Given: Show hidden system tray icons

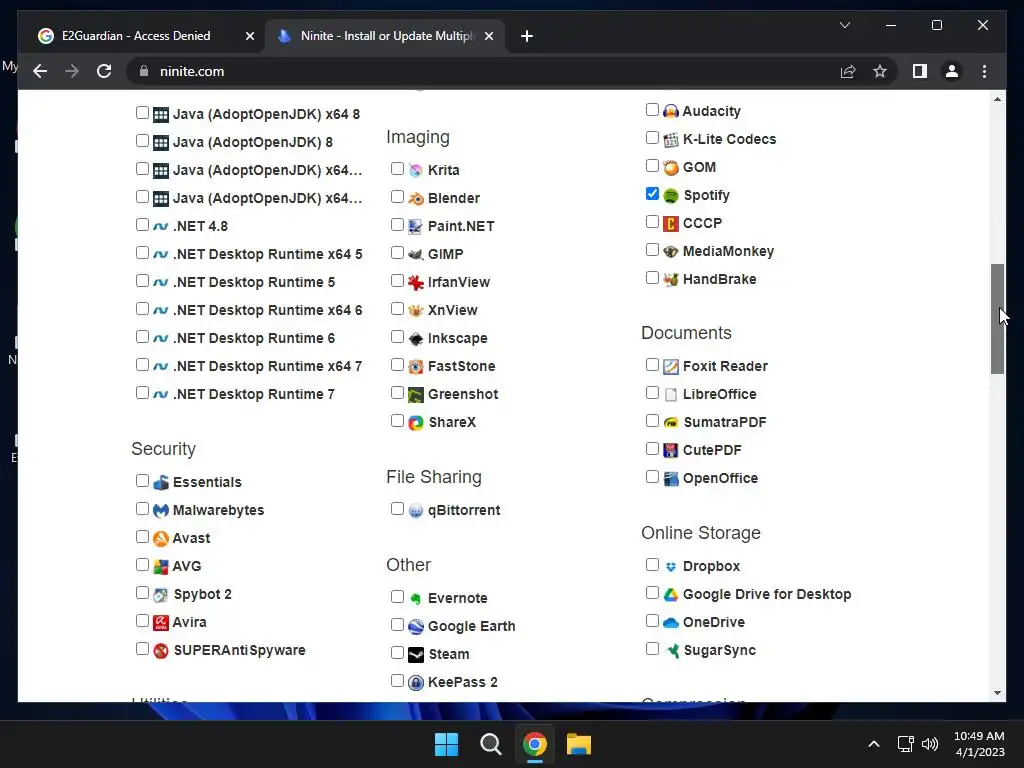Looking at the screenshot, I should click(874, 744).
